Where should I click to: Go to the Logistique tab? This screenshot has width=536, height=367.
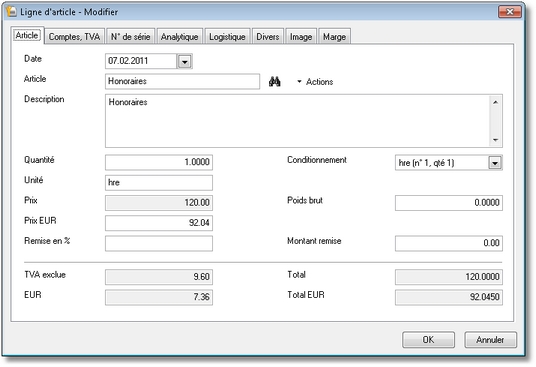click(x=227, y=37)
